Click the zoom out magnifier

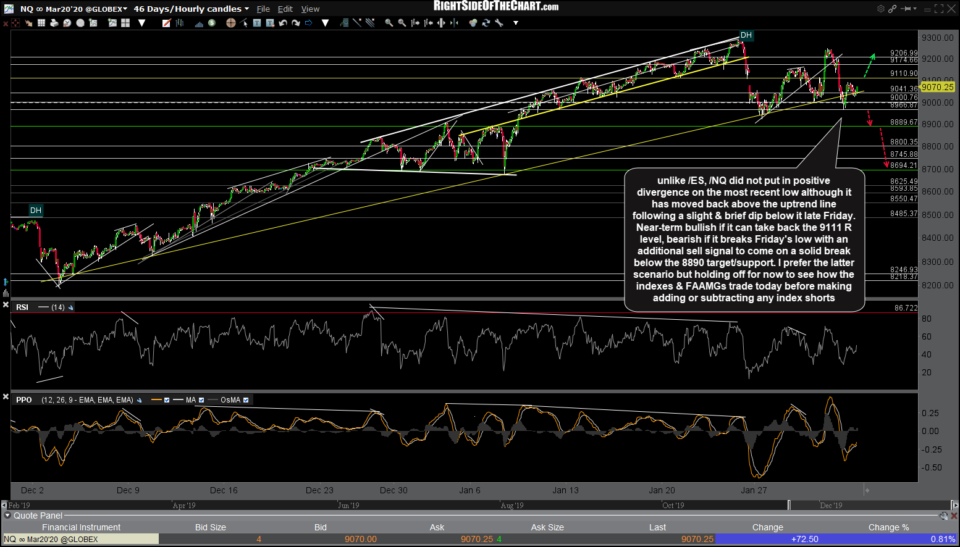(x=402, y=23)
